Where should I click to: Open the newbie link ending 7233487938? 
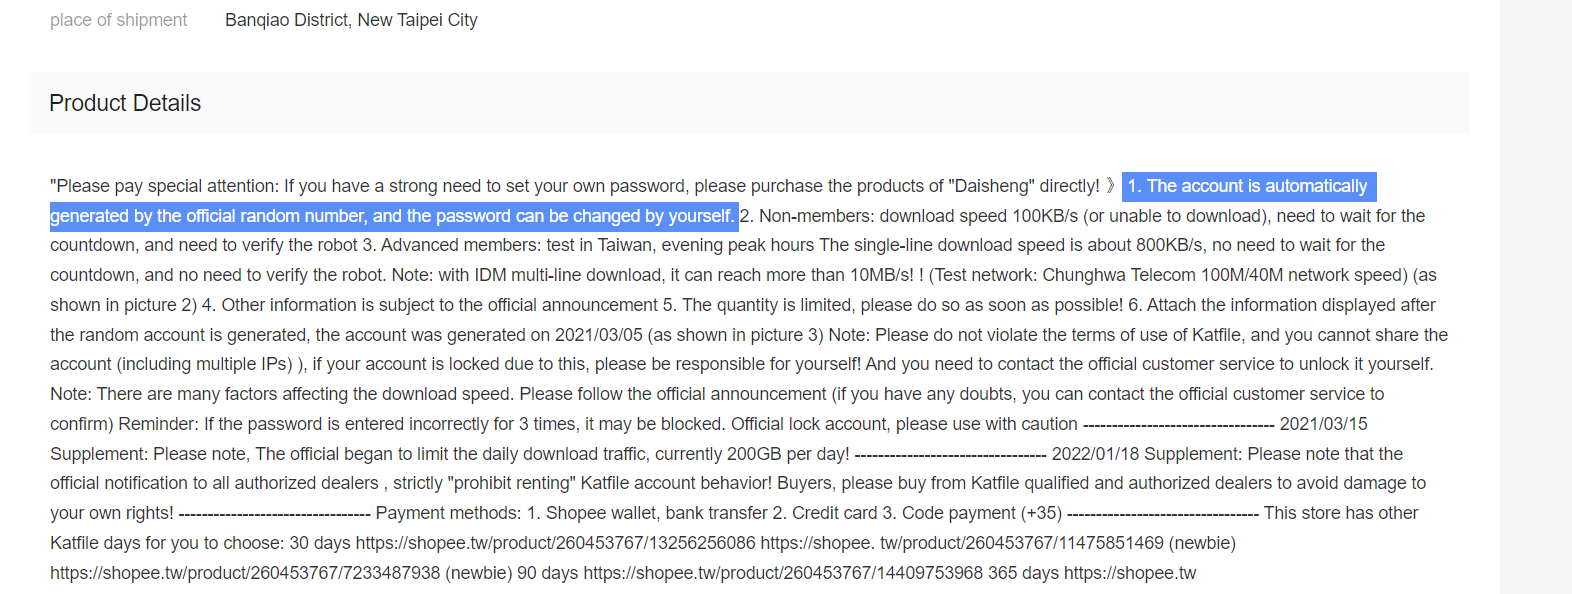click(x=245, y=573)
